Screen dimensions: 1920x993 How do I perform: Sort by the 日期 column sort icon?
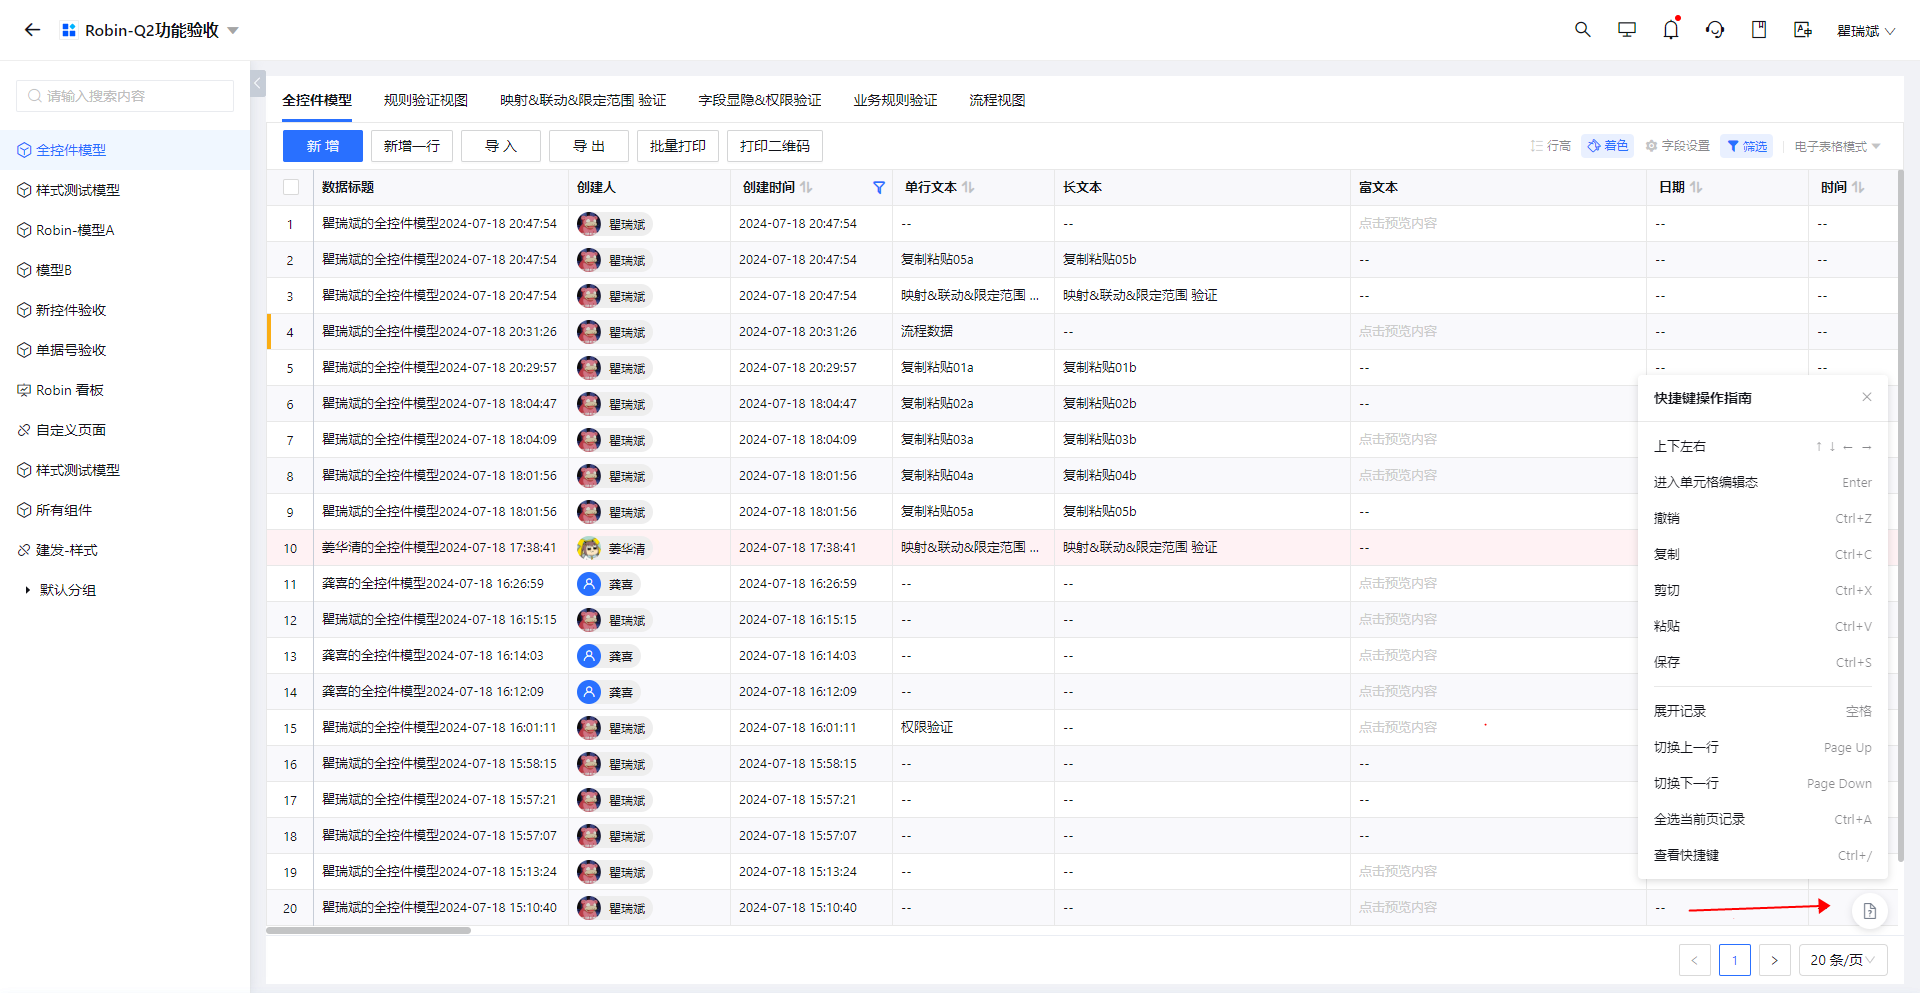(x=1696, y=187)
